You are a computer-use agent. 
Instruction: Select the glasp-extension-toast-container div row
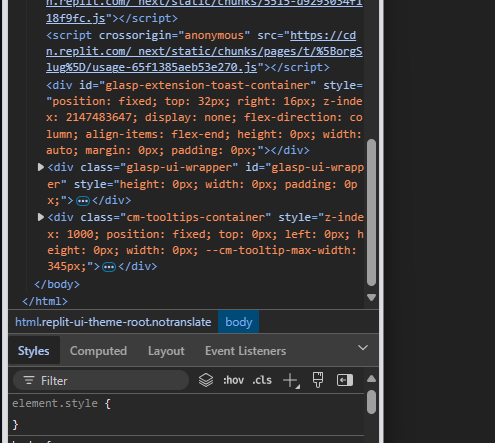point(204,118)
